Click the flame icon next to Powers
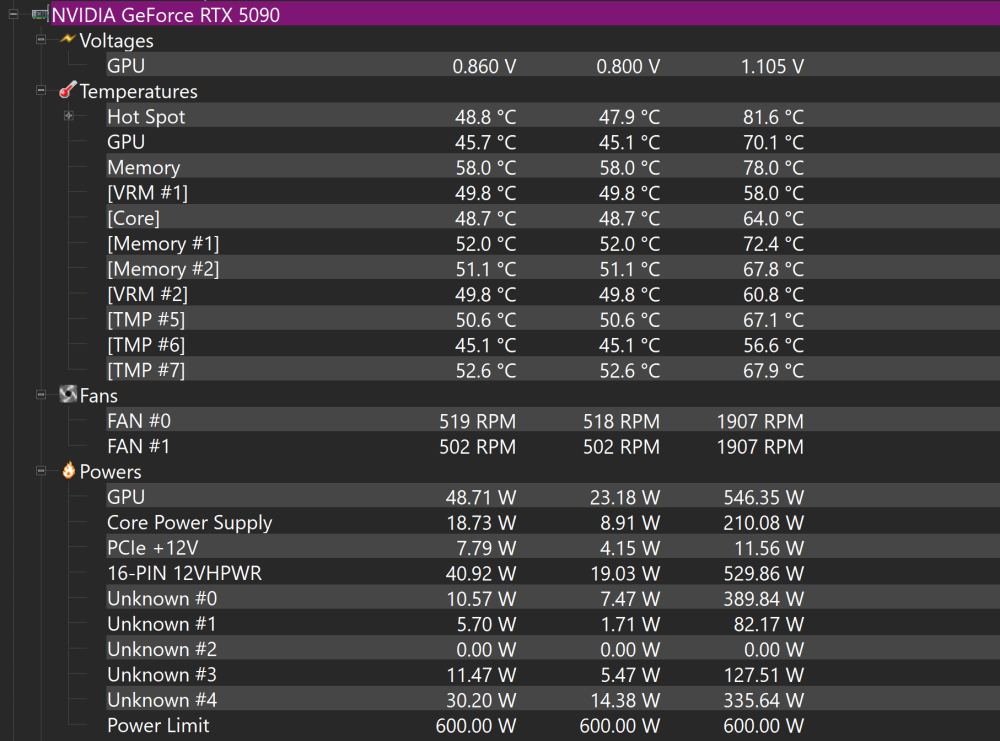This screenshot has width=1000, height=741. [68, 471]
